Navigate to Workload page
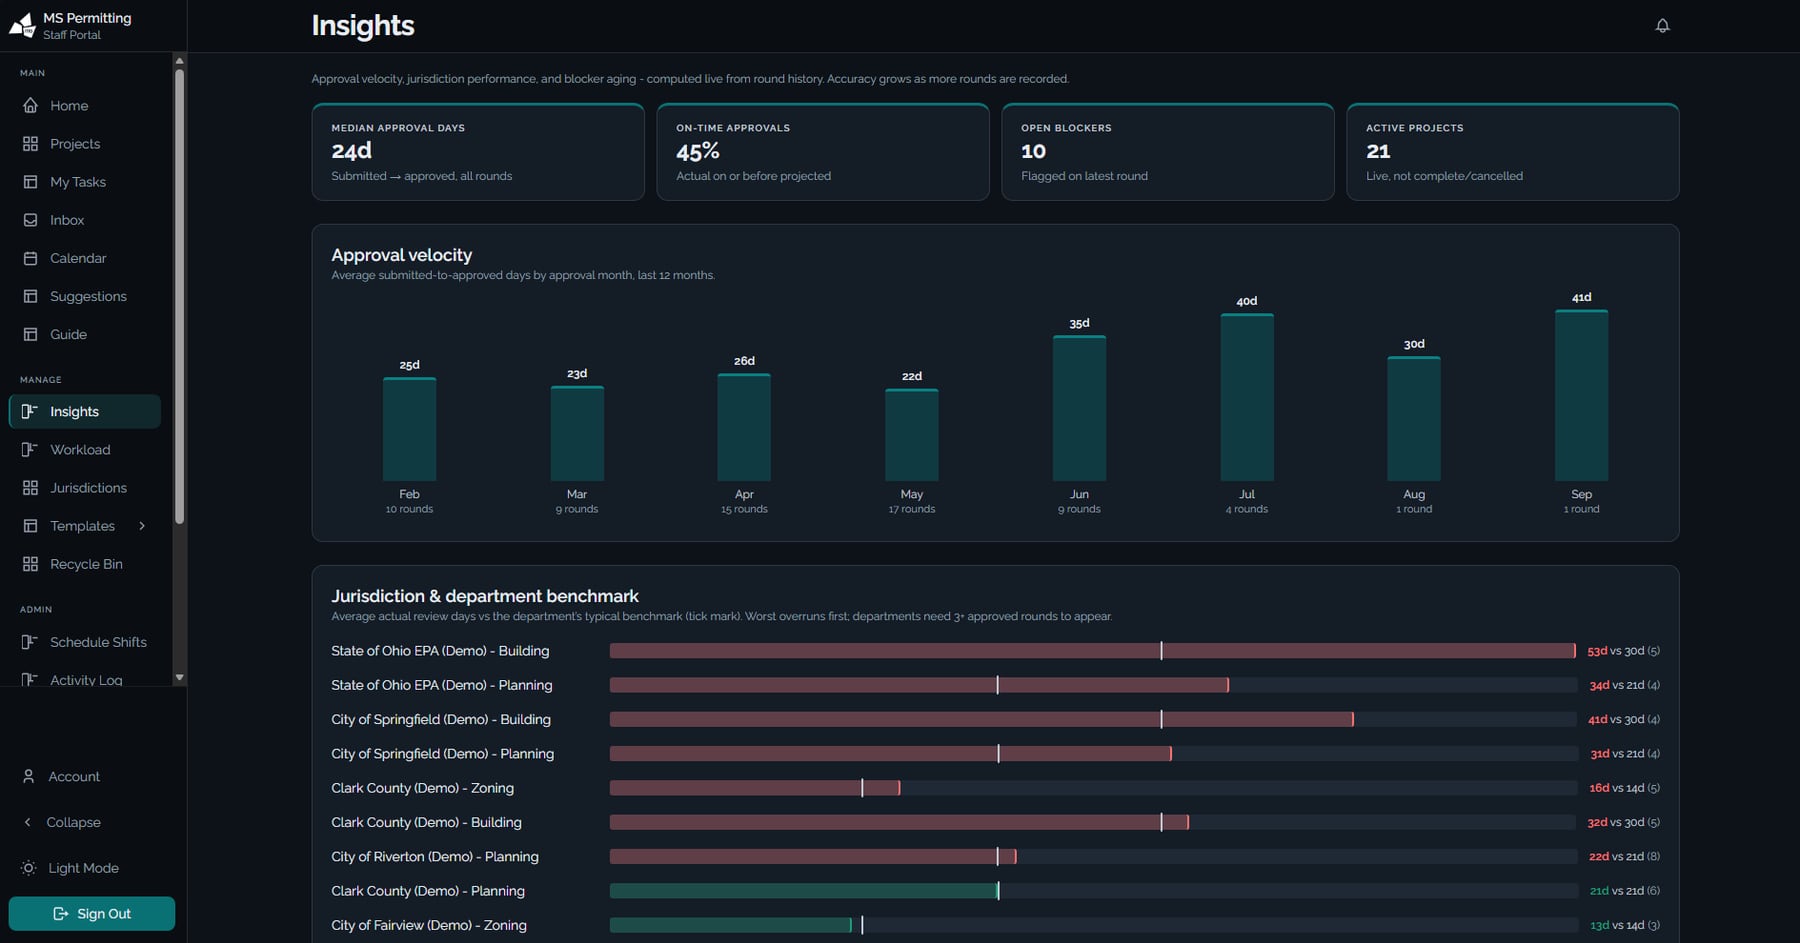Screen dimensions: 1800x943 point(85,450)
